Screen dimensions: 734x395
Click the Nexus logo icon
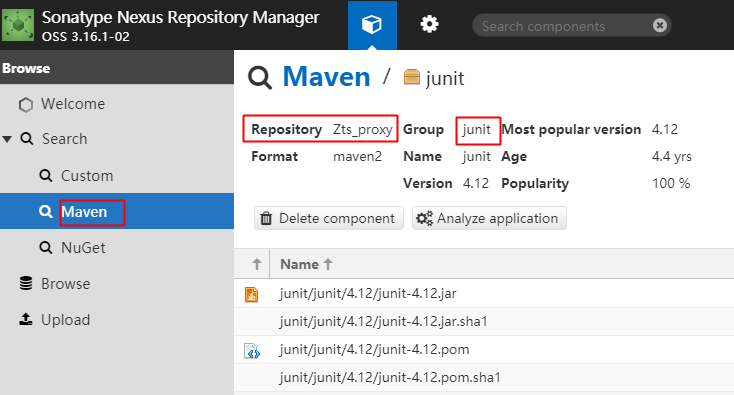coord(18,25)
